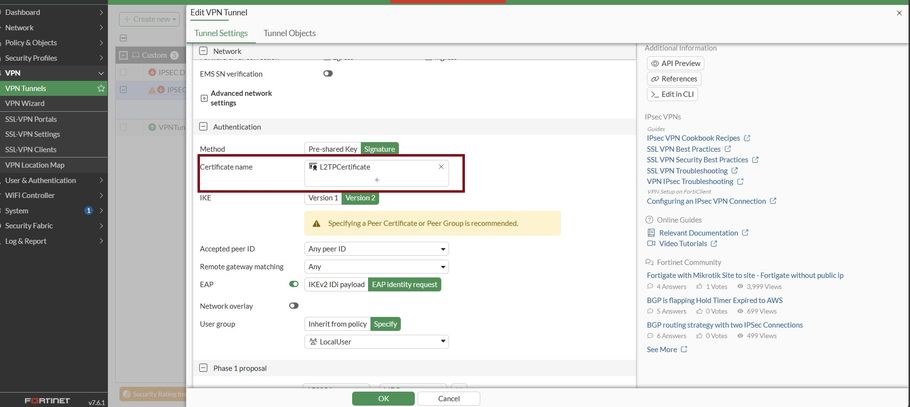Choose IKE Version 2
Screen dimensions: 910x407
pyautogui.click(x=360, y=198)
